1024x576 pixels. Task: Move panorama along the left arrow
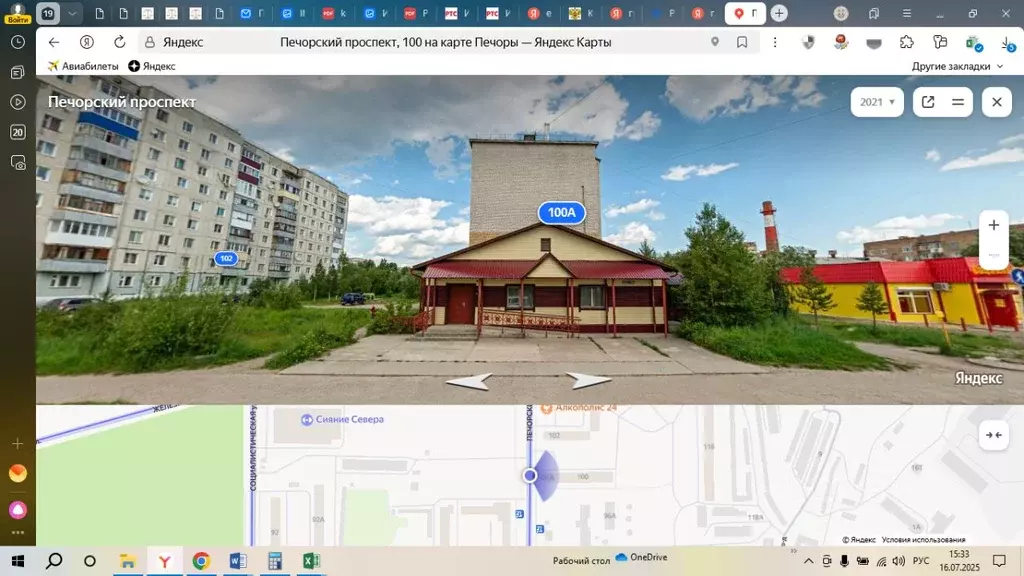coord(469,381)
